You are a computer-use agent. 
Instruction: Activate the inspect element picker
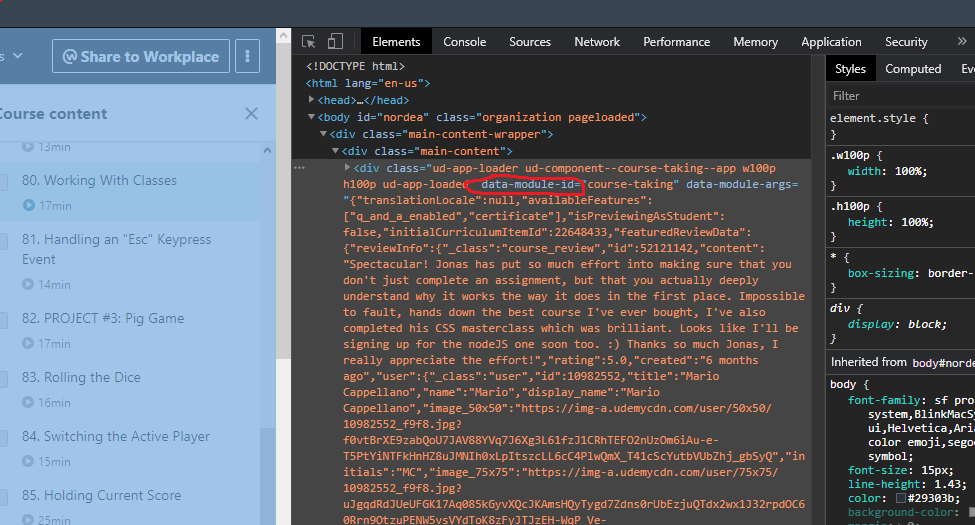pos(309,42)
